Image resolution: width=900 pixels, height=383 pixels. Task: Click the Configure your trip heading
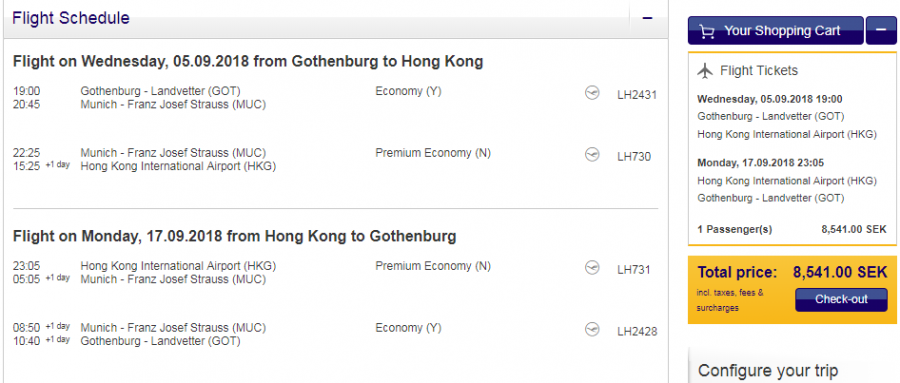(x=768, y=370)
